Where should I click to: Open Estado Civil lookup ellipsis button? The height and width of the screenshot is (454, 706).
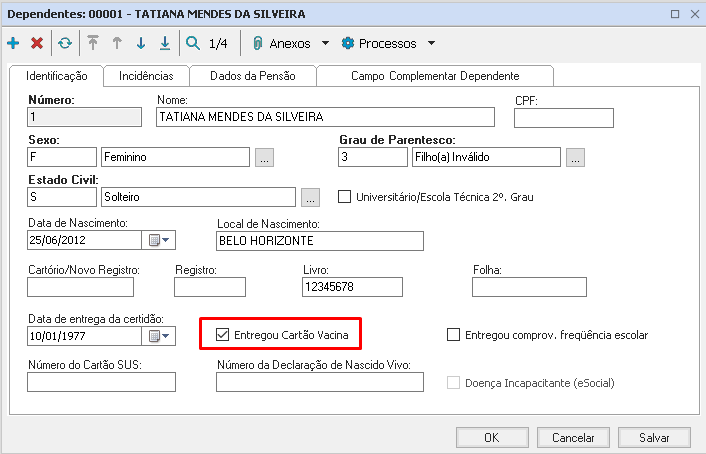[310, 197]
